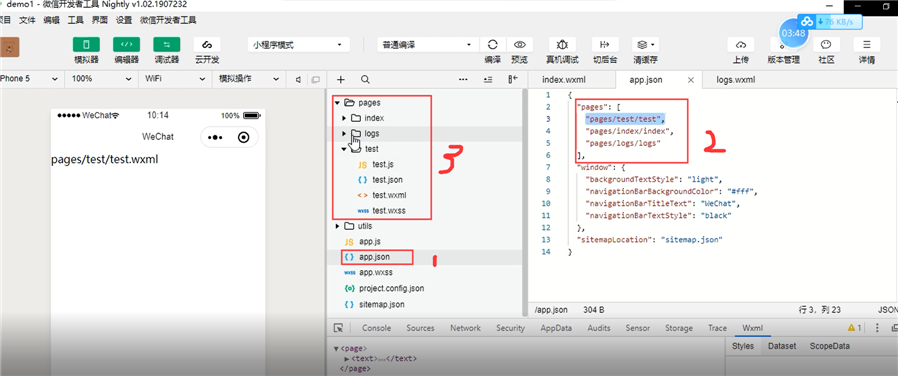Click the detach simulator window icon
The height and width of the screenshot is (376, 898).
click(x=315, y=80)
